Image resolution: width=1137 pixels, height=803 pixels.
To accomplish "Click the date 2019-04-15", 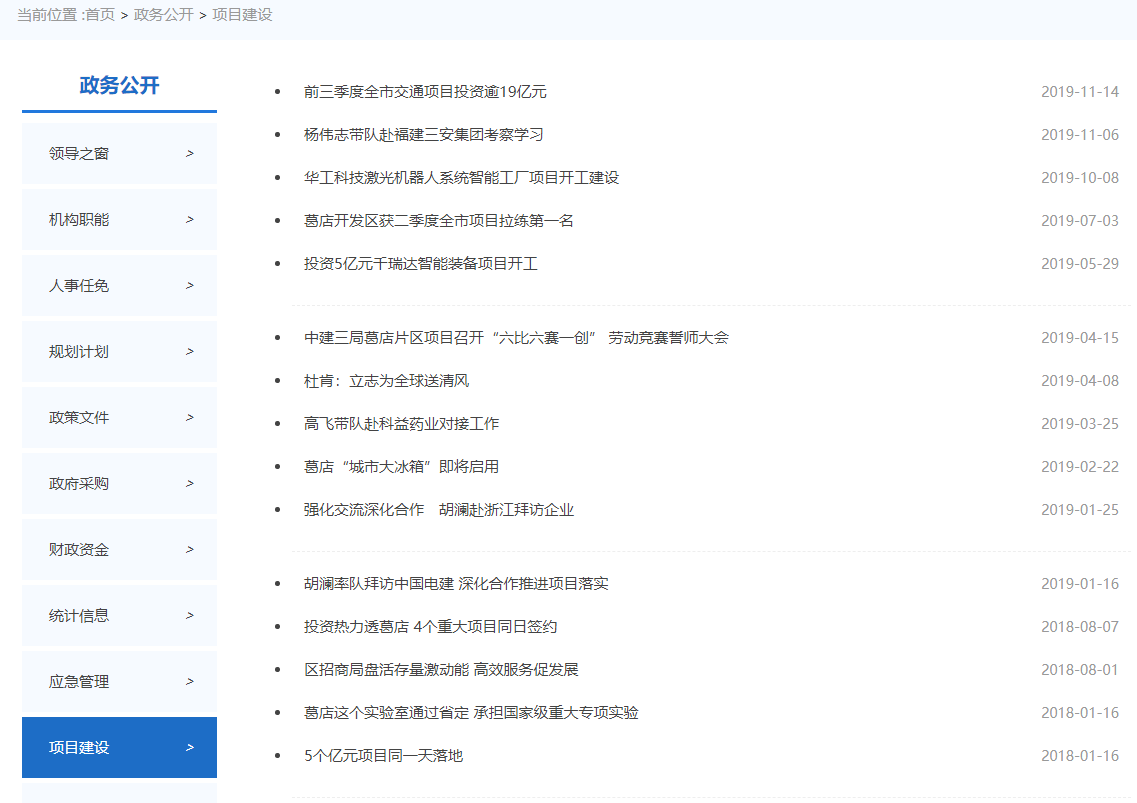I will pyautogui.click(x=1080, y=337).
